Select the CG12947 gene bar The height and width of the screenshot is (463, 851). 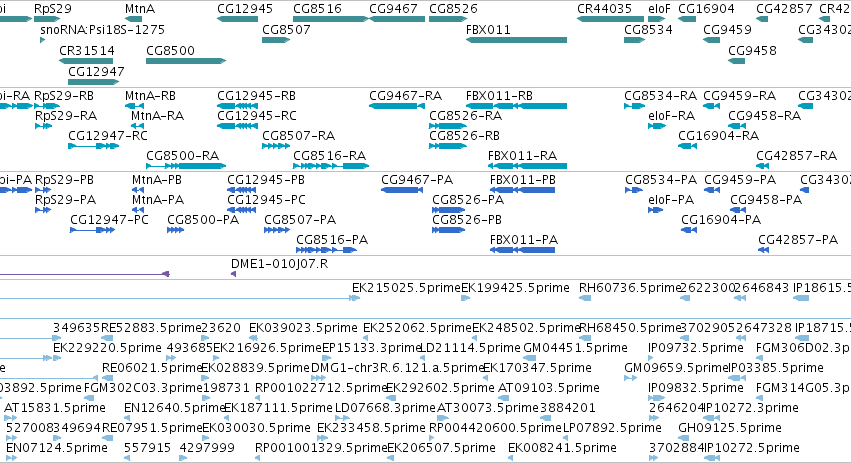coord(93,82)
